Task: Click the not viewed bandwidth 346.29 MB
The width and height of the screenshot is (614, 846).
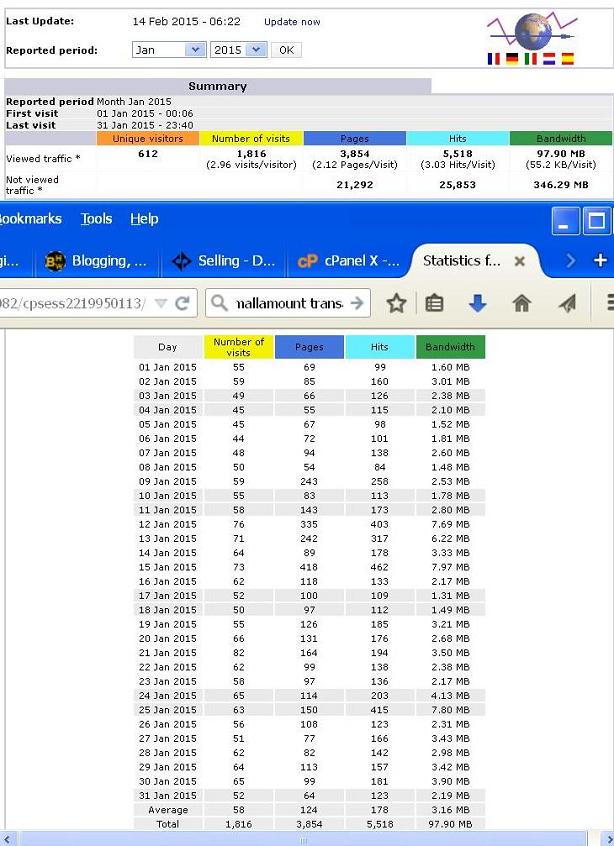Action: point(561,185)
